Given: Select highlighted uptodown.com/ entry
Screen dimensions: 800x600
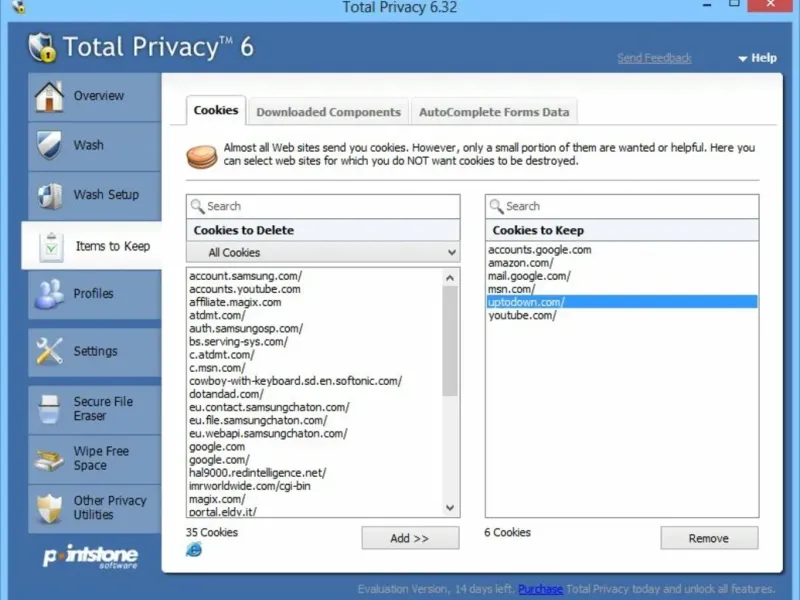Looking at the screenshot, I should 622,303.
